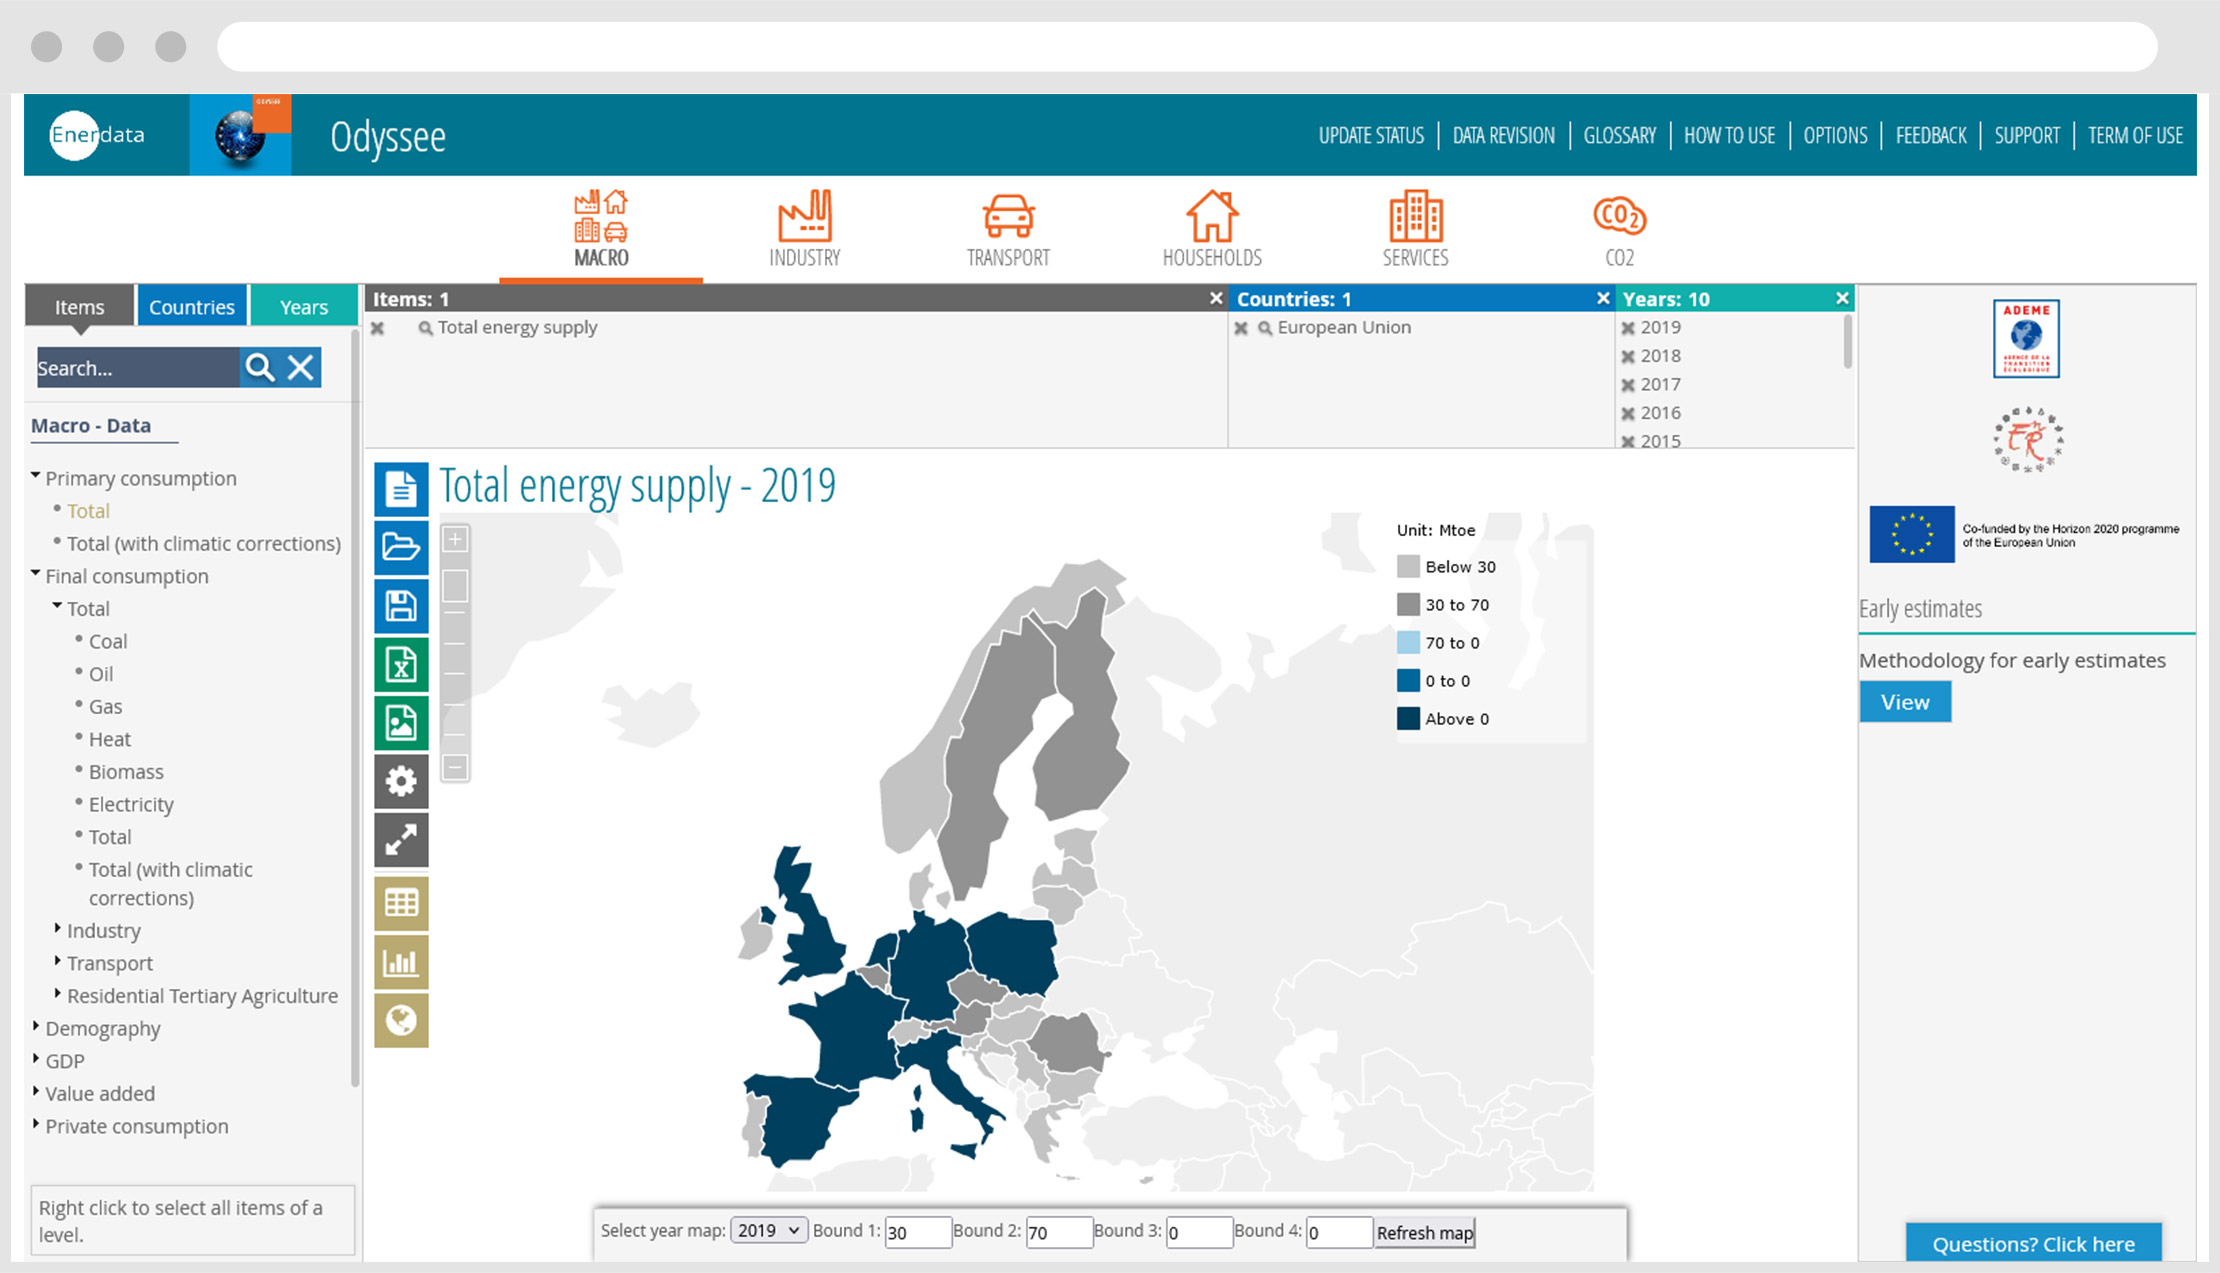The height and width of the screenshot is (1273, 2220).
Task: Switch to bar chart view icon
Action: point(401,962)
